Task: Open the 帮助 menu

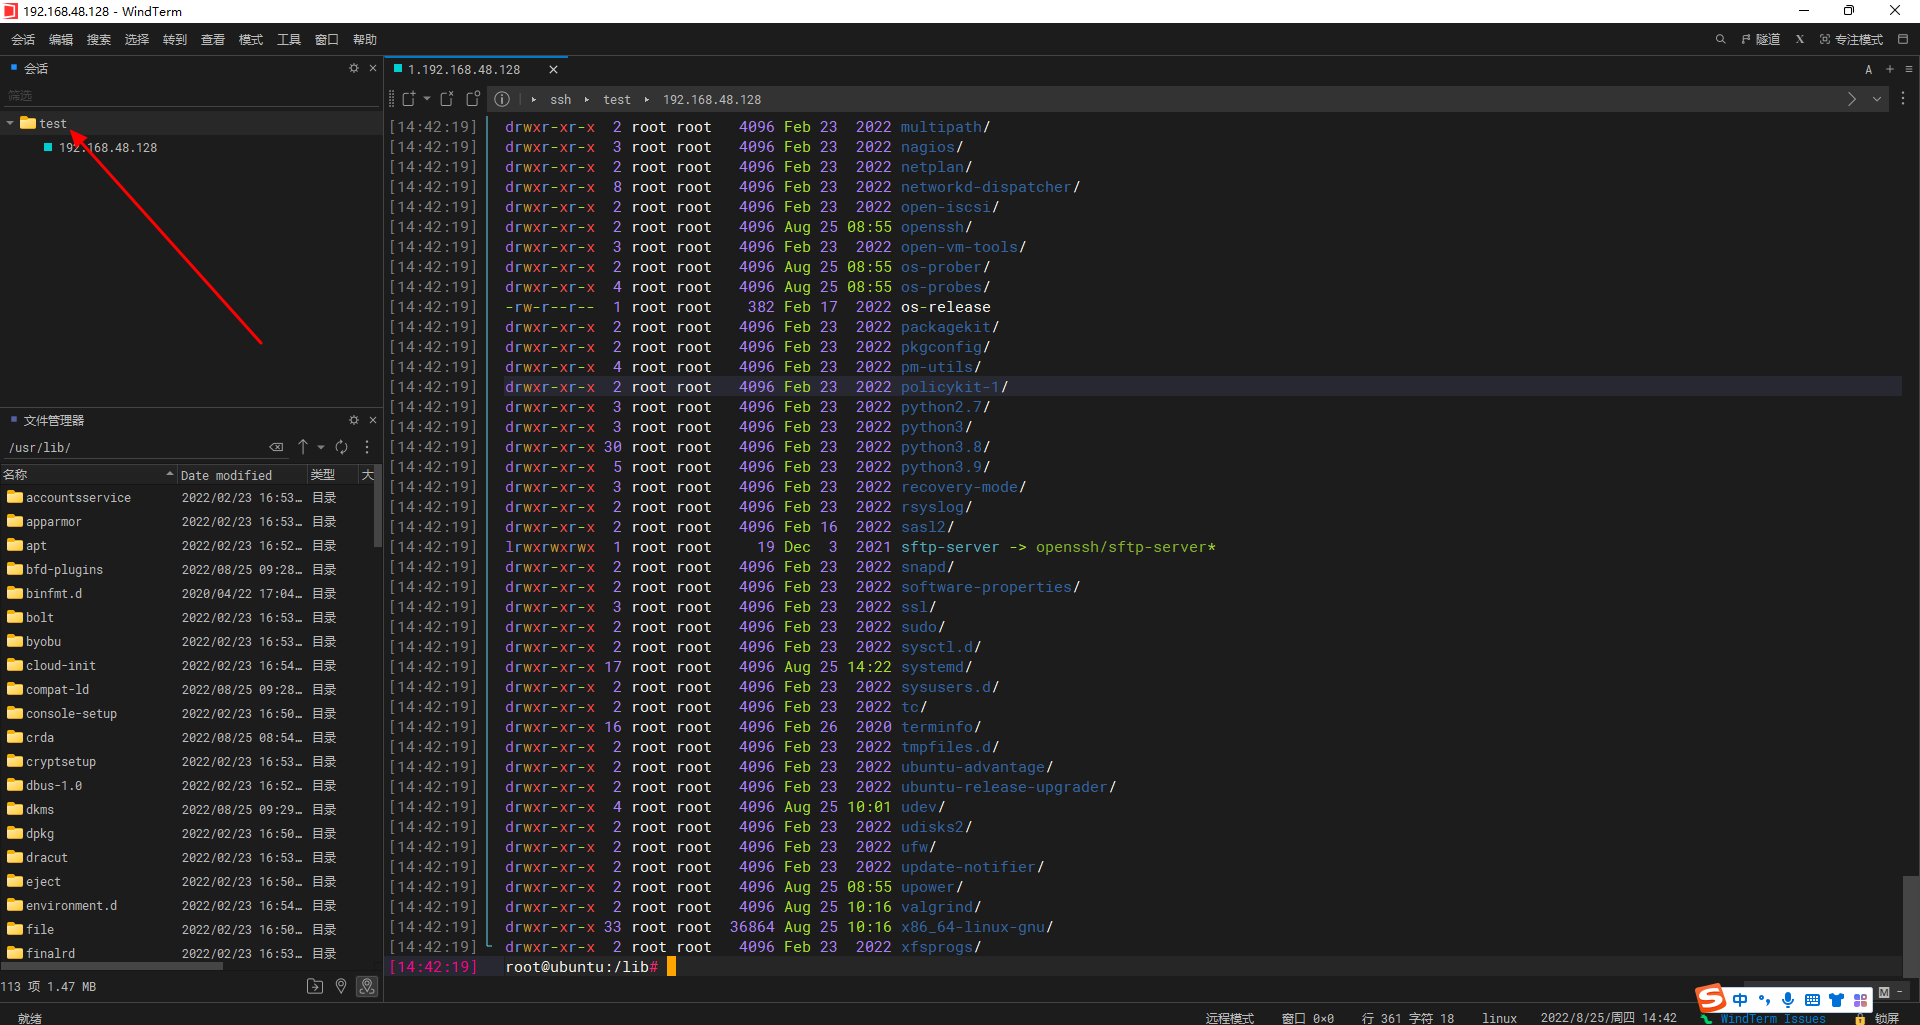Action: pyautogui.click(x=365, y=40)
